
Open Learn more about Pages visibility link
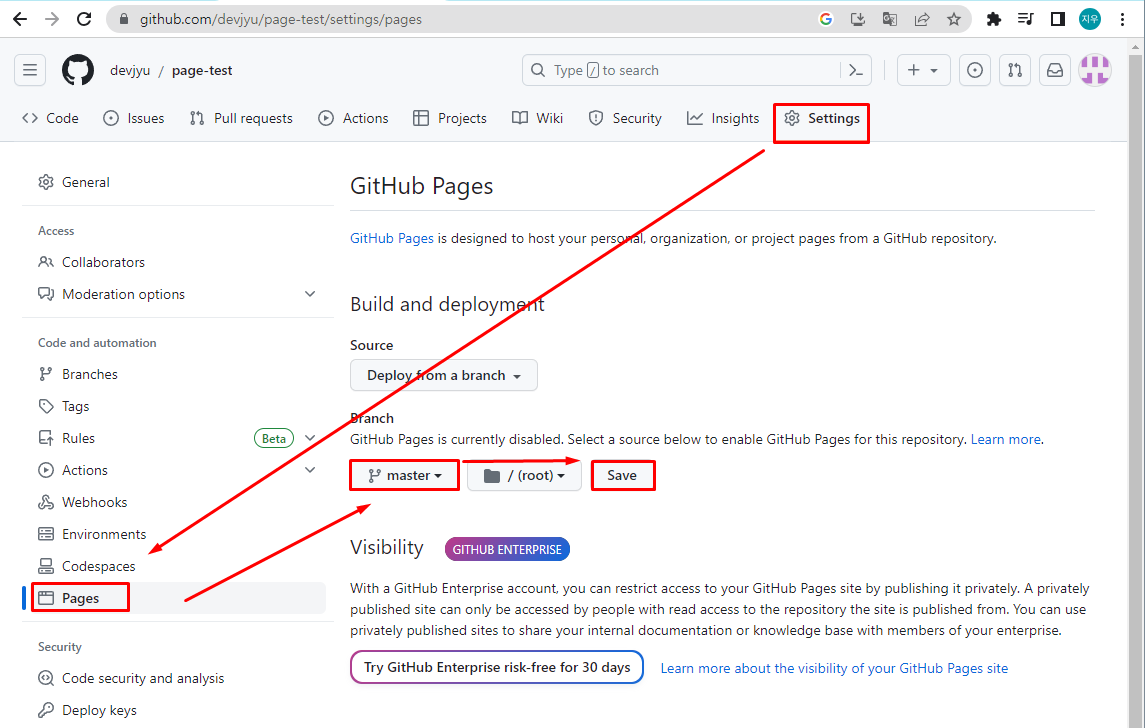click(x=834, y=668)
